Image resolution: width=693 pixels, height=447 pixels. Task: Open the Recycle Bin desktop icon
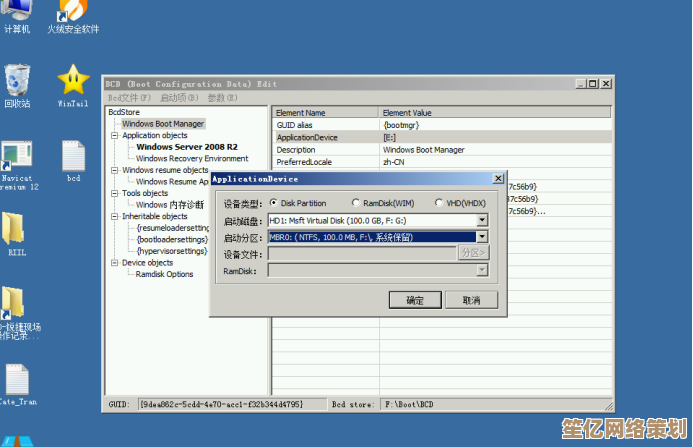(x=17, y=80)
